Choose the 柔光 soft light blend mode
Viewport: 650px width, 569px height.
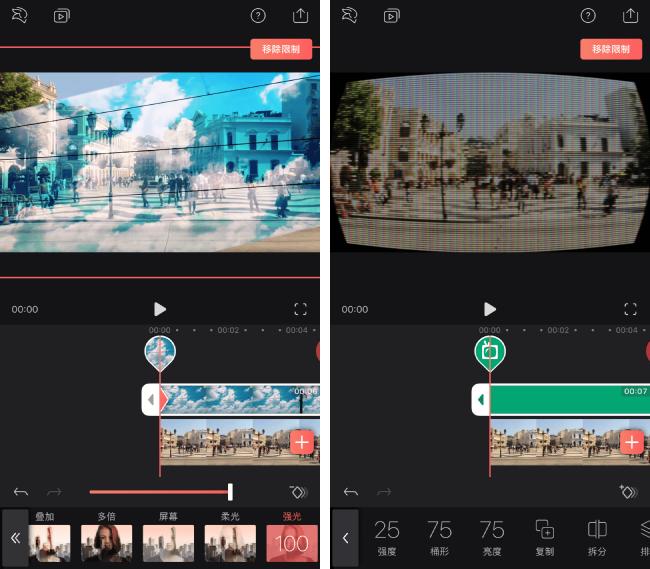point(230,538)
